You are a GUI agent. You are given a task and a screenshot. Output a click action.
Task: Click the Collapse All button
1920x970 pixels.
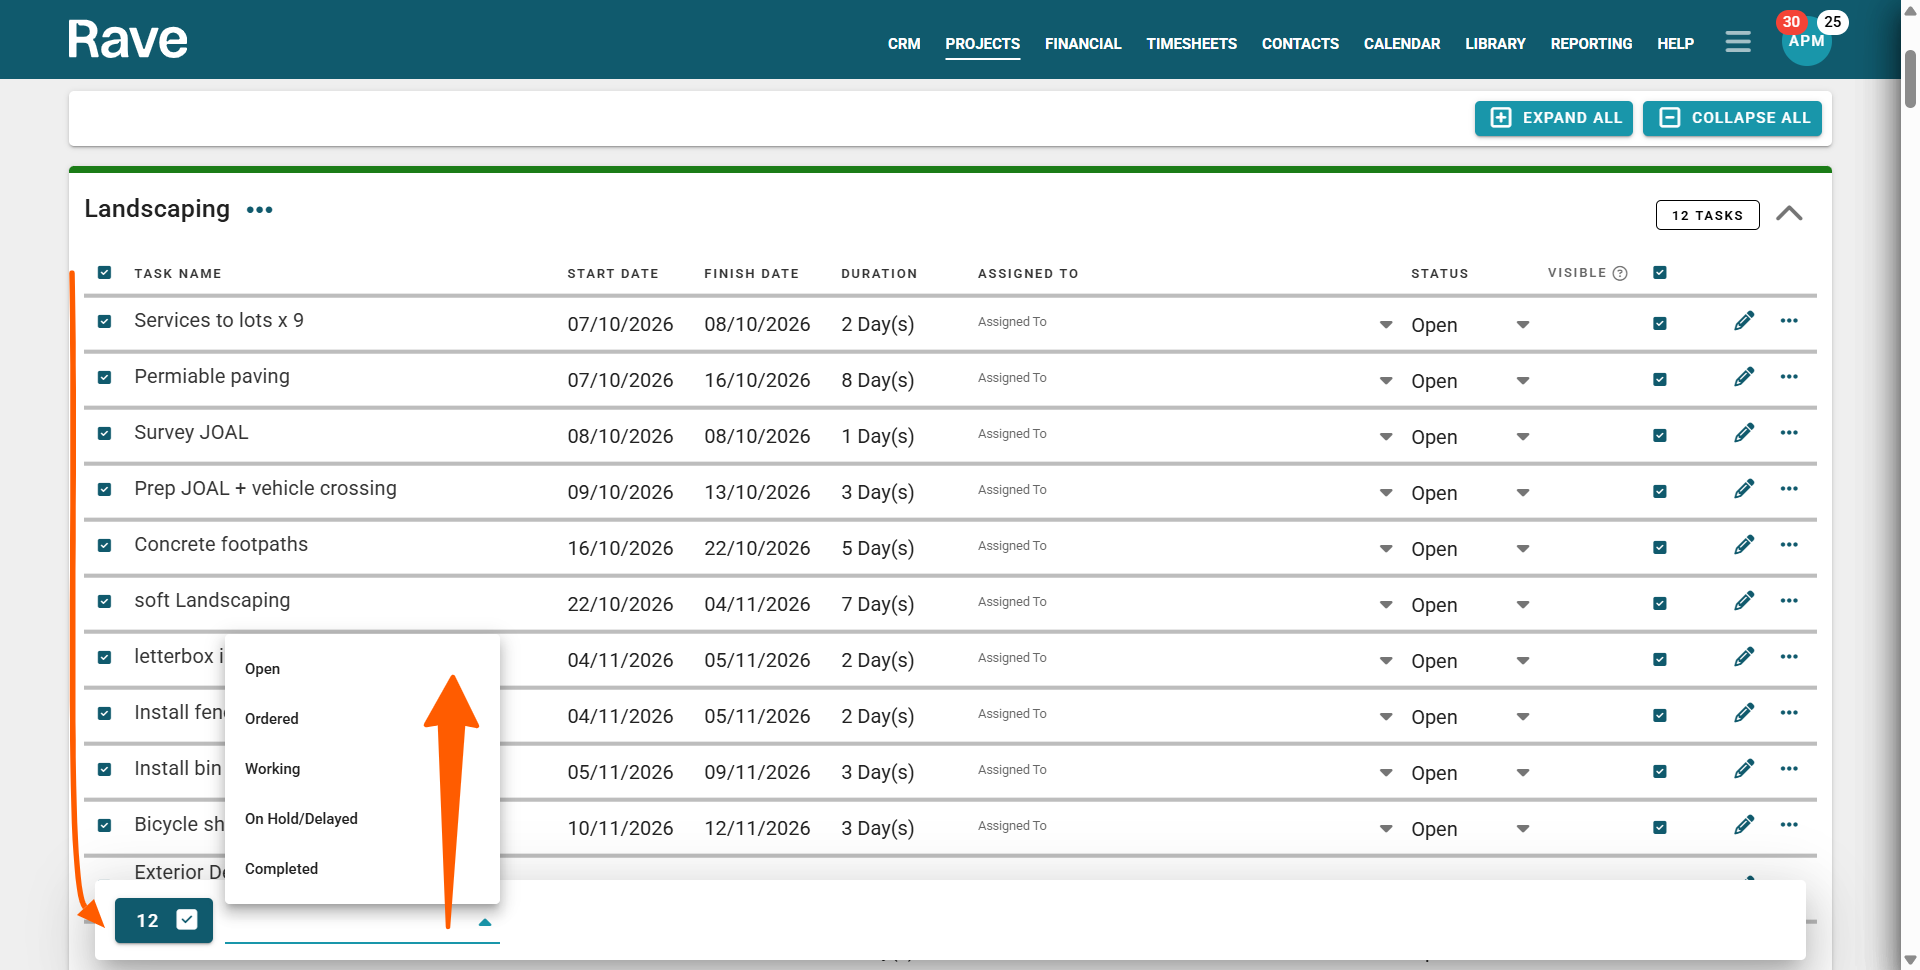(1732, 118)
